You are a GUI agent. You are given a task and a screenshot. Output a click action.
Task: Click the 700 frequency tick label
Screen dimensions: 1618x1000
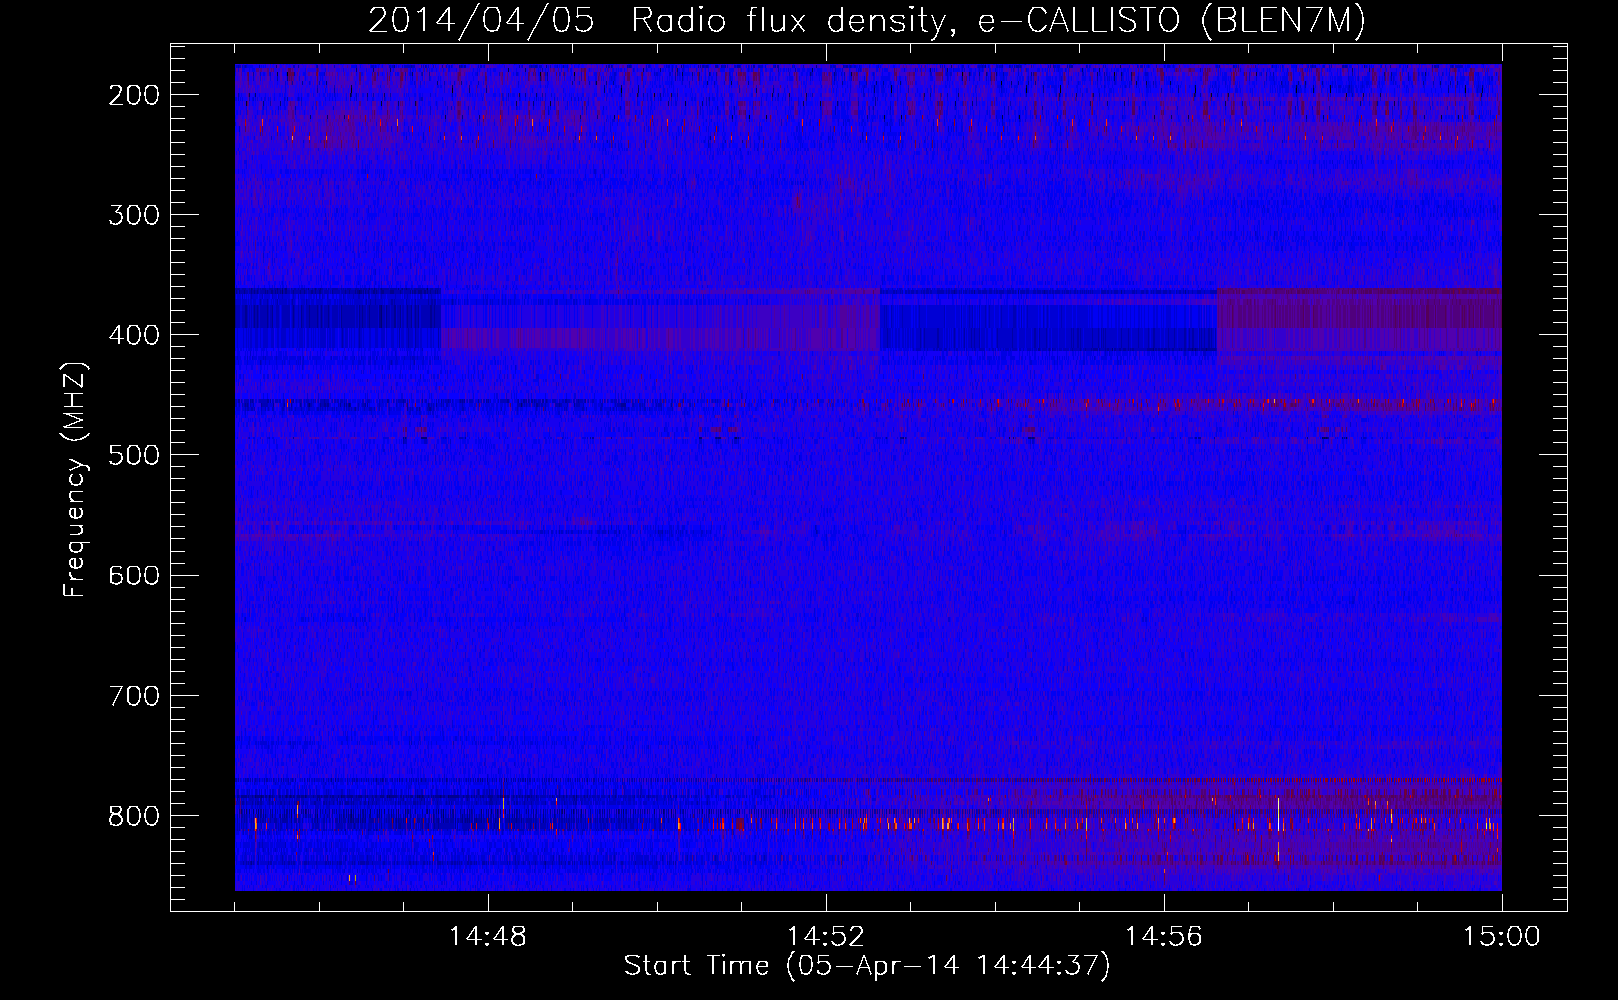[x=134, y=695]
